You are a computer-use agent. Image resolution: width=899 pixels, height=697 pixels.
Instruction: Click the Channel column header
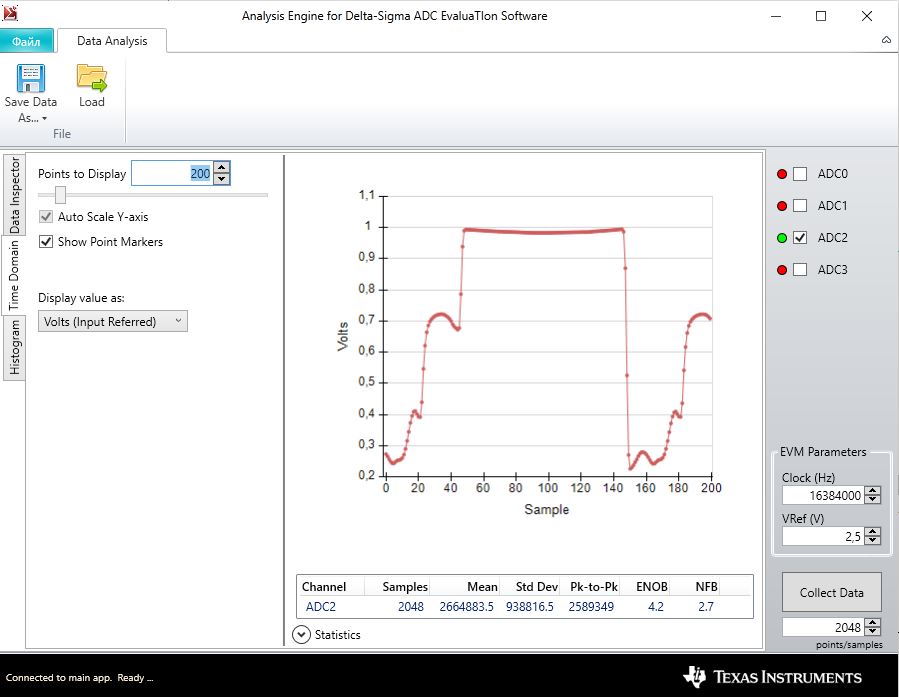[x=324, y=586]
